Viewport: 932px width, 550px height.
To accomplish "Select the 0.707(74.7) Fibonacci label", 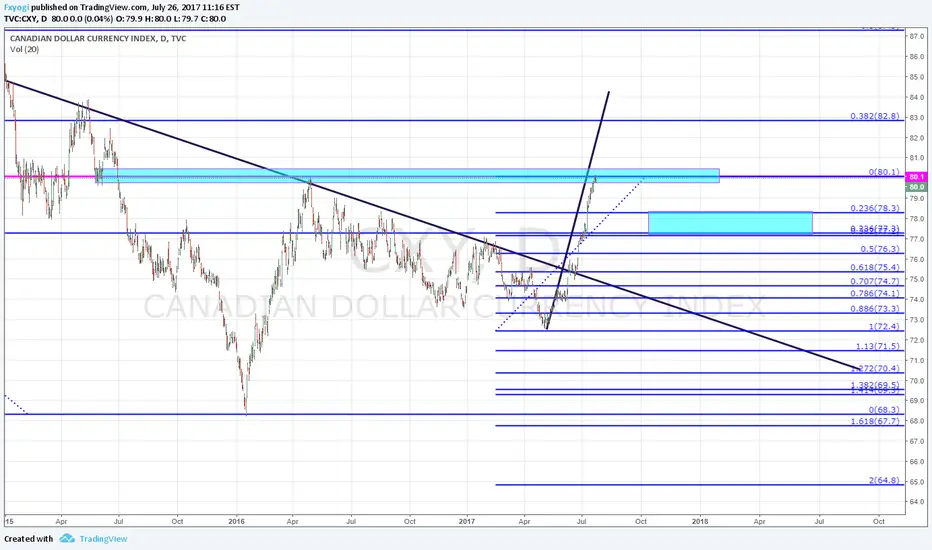I will pos(874,281).
